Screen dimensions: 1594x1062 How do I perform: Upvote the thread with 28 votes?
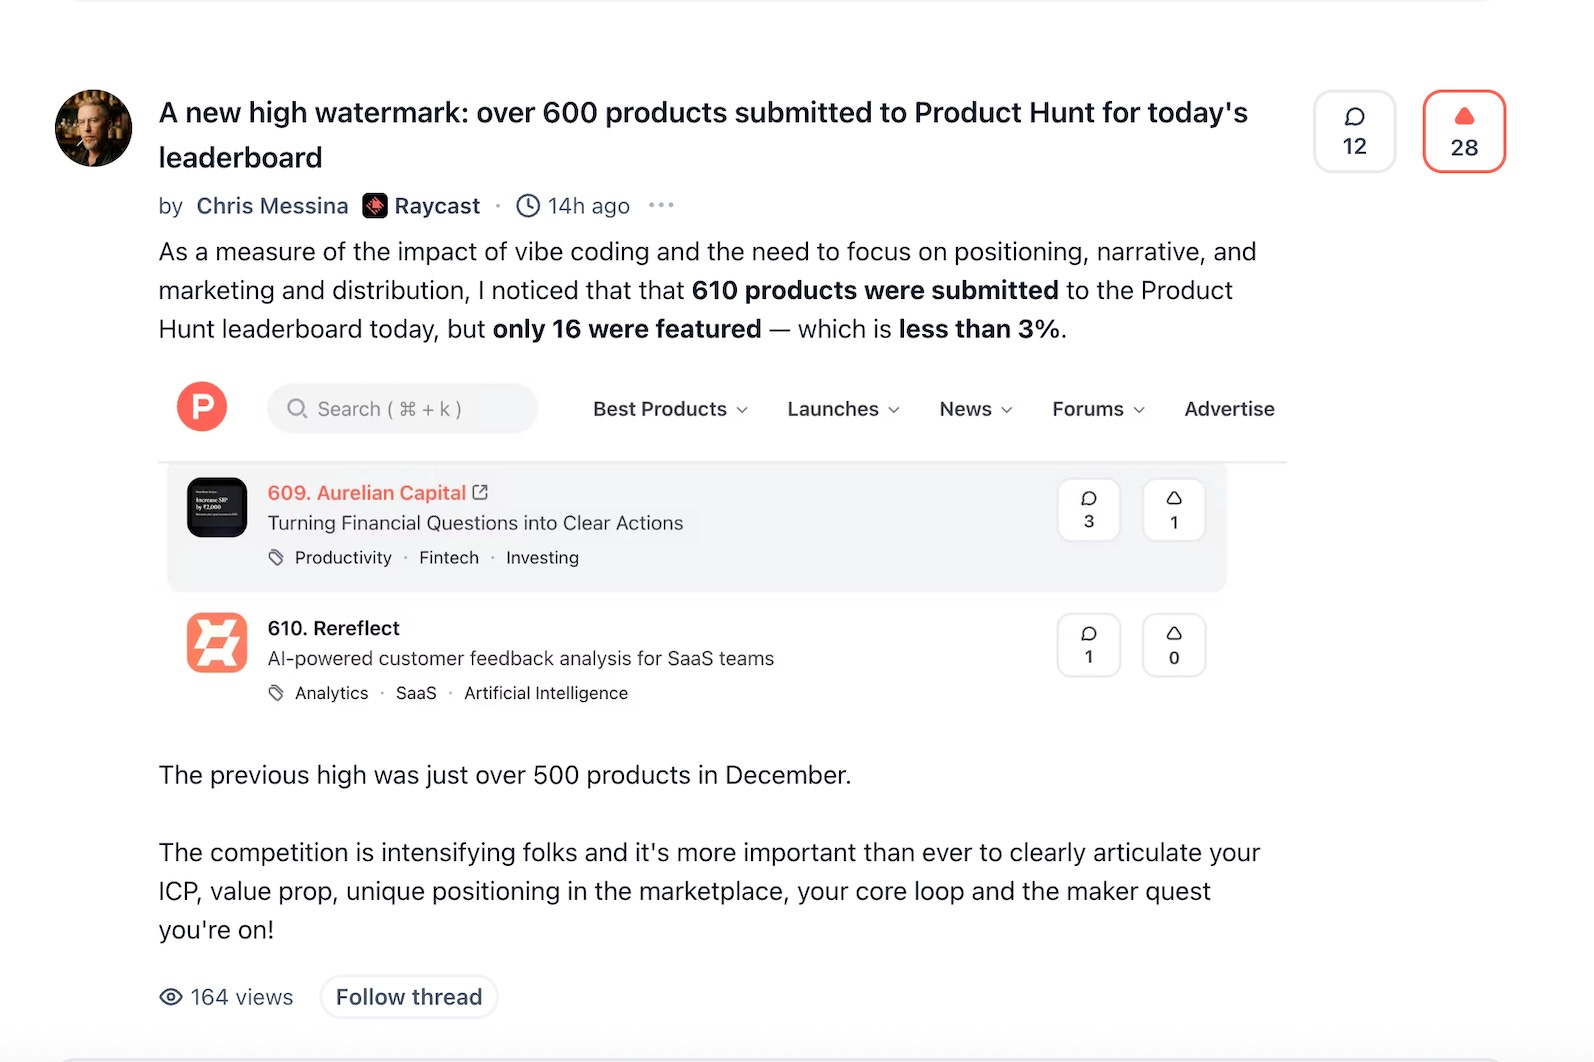(1464, 132)
